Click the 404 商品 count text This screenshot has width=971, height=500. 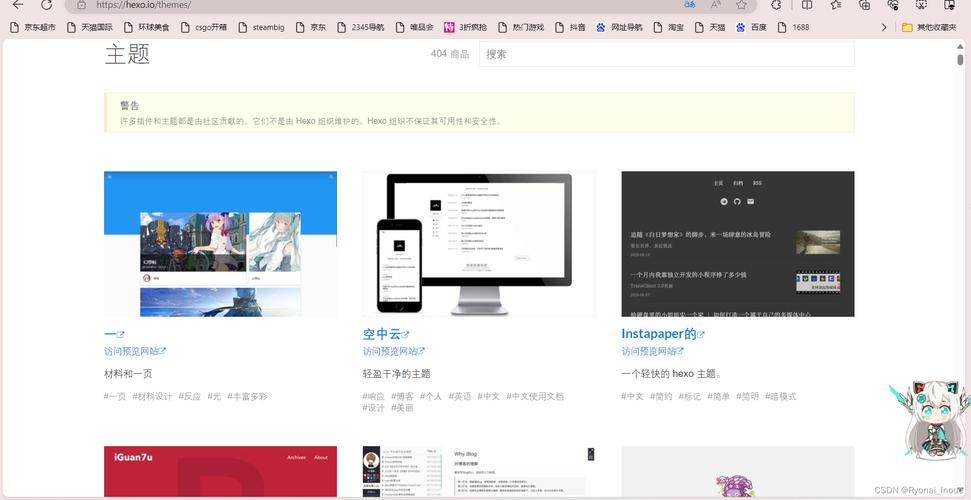click(x=450, y=54)
